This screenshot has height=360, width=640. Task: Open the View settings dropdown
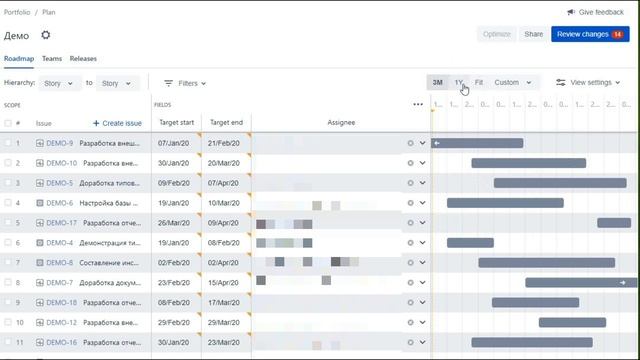(x=588, y=82)
